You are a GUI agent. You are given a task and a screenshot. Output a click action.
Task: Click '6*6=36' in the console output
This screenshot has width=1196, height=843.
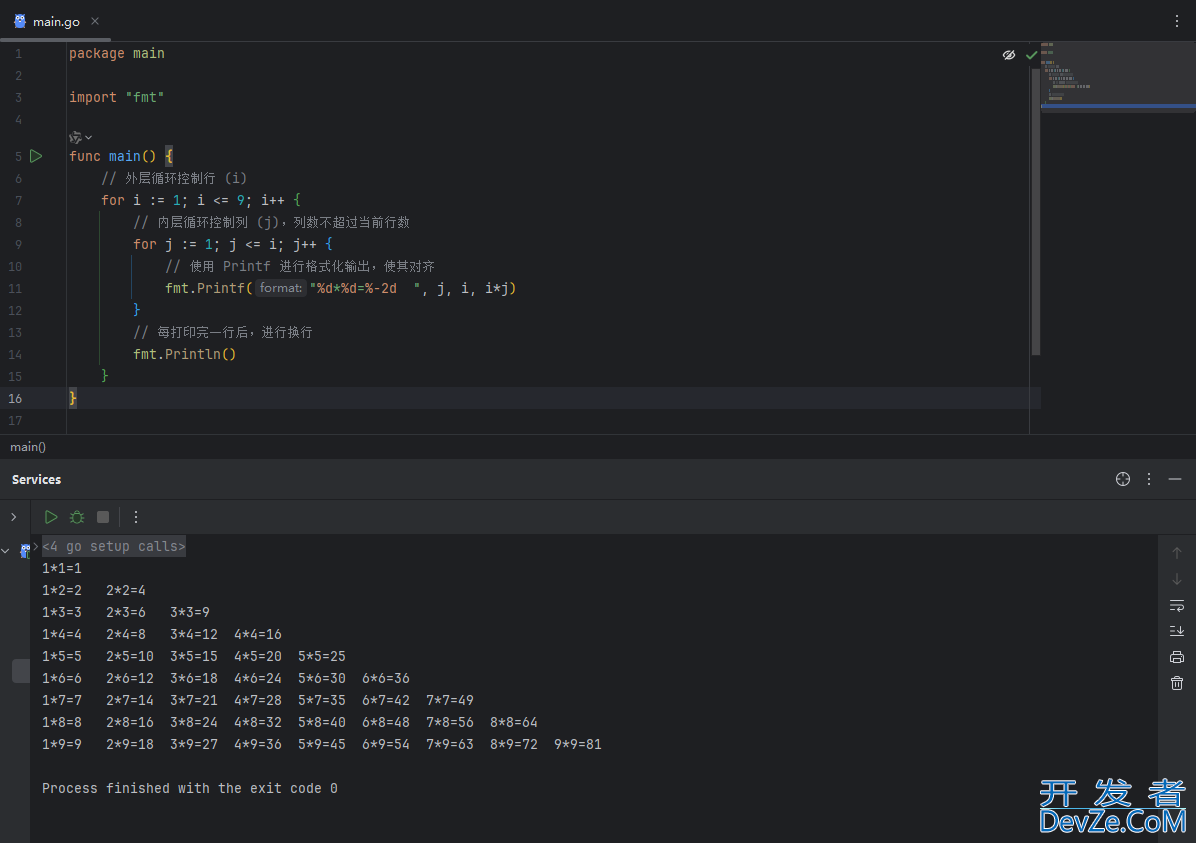click(386, 679)
